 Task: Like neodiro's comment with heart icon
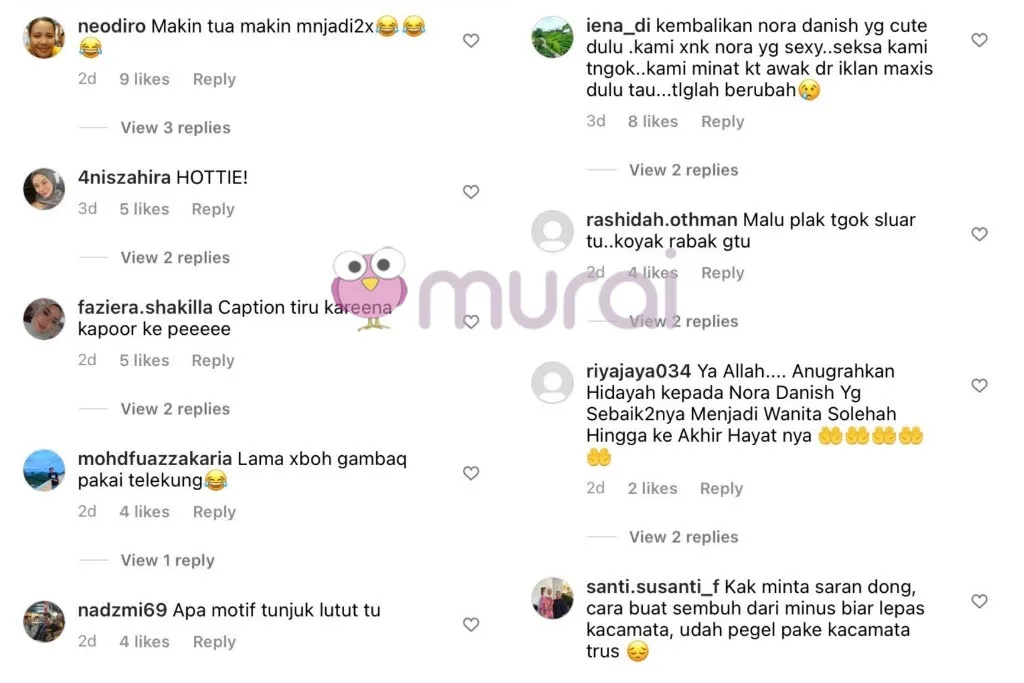tap(471, 40)
